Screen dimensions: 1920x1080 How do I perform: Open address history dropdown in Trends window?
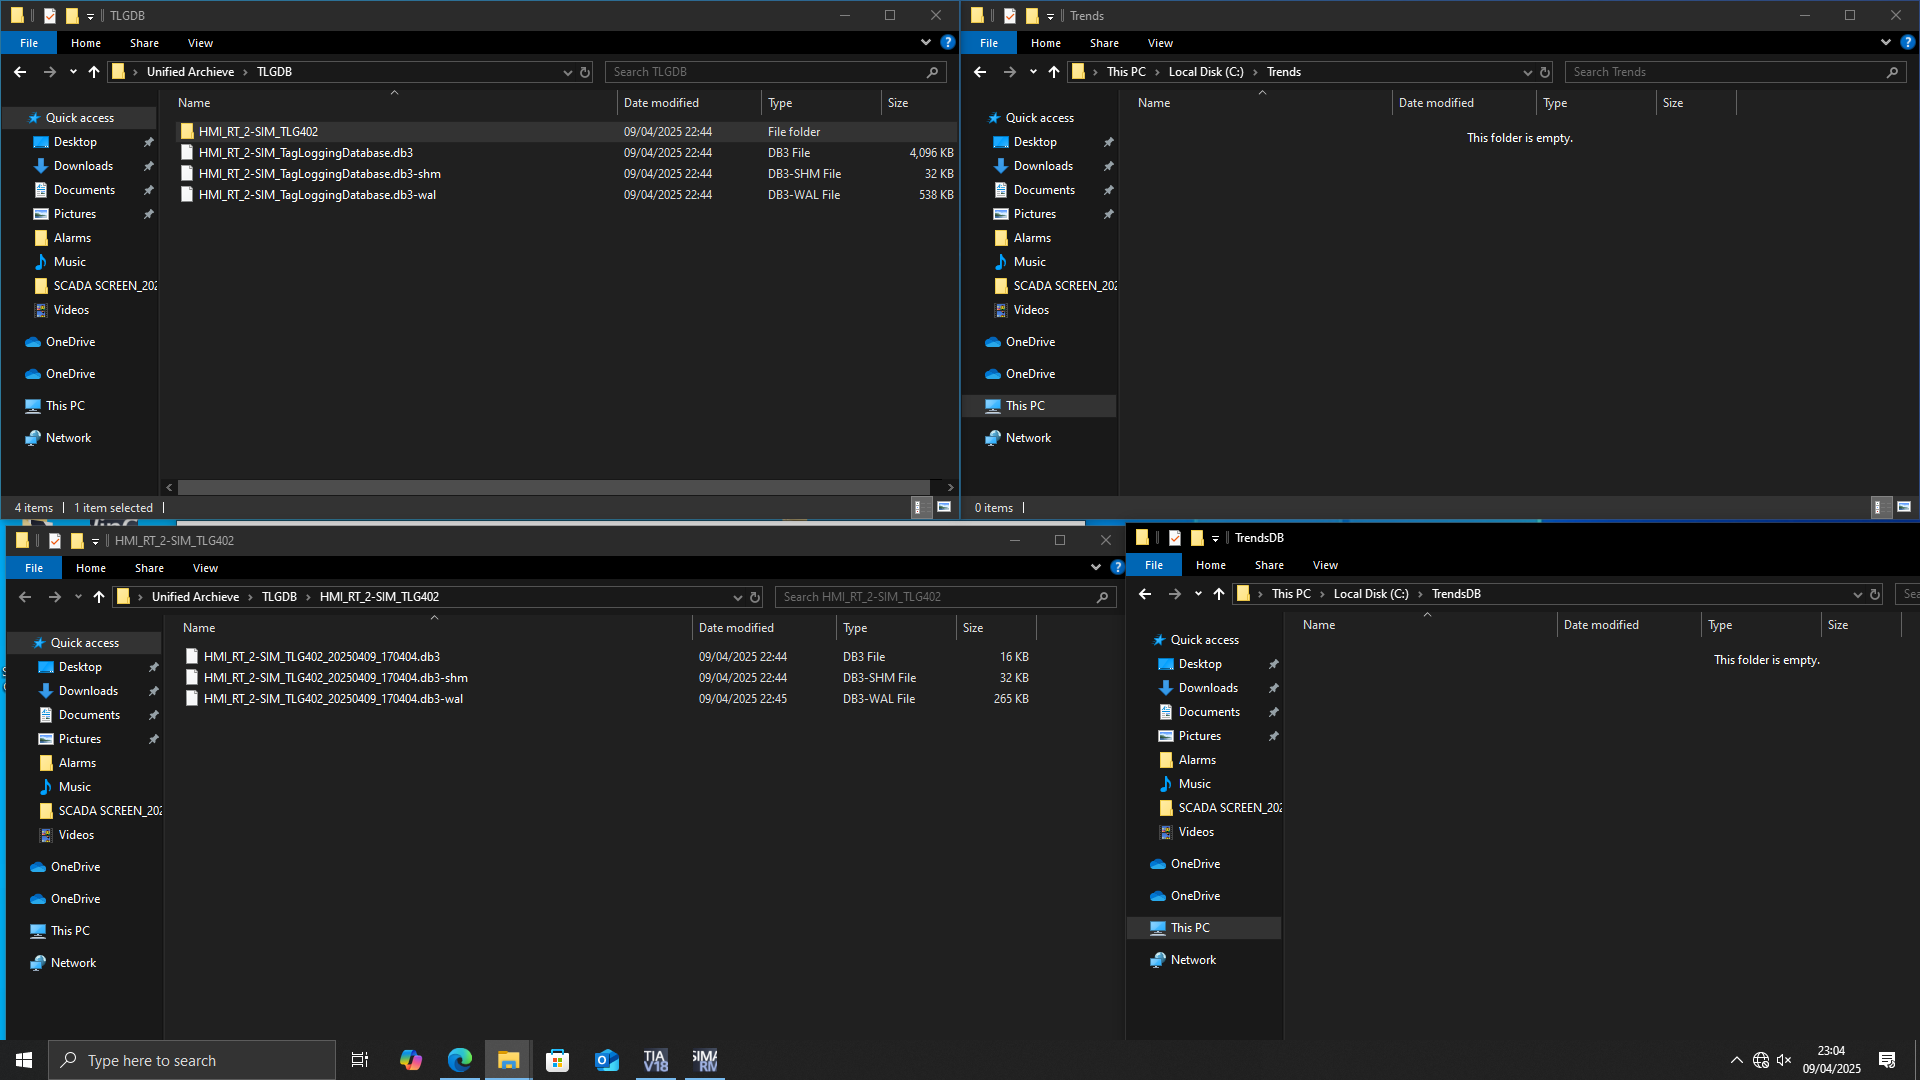1527,72
